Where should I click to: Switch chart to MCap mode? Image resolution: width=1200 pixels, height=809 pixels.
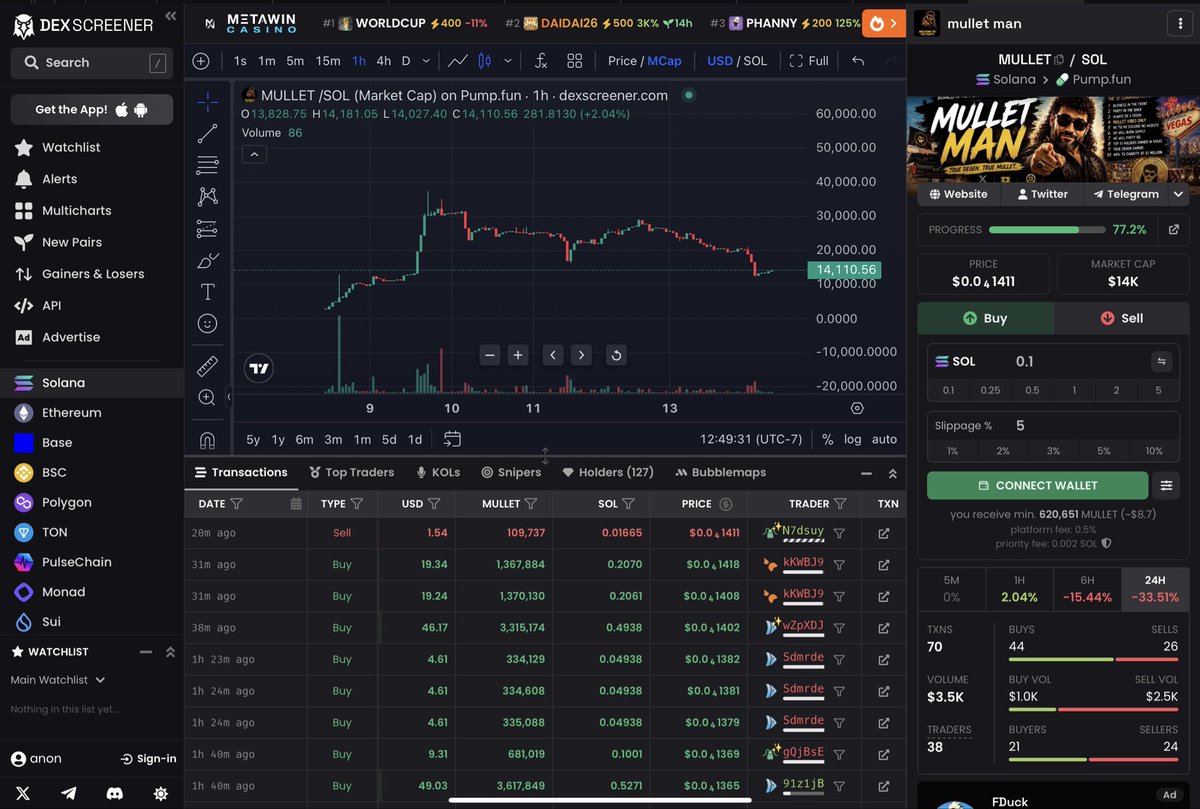tap(664, 61)
